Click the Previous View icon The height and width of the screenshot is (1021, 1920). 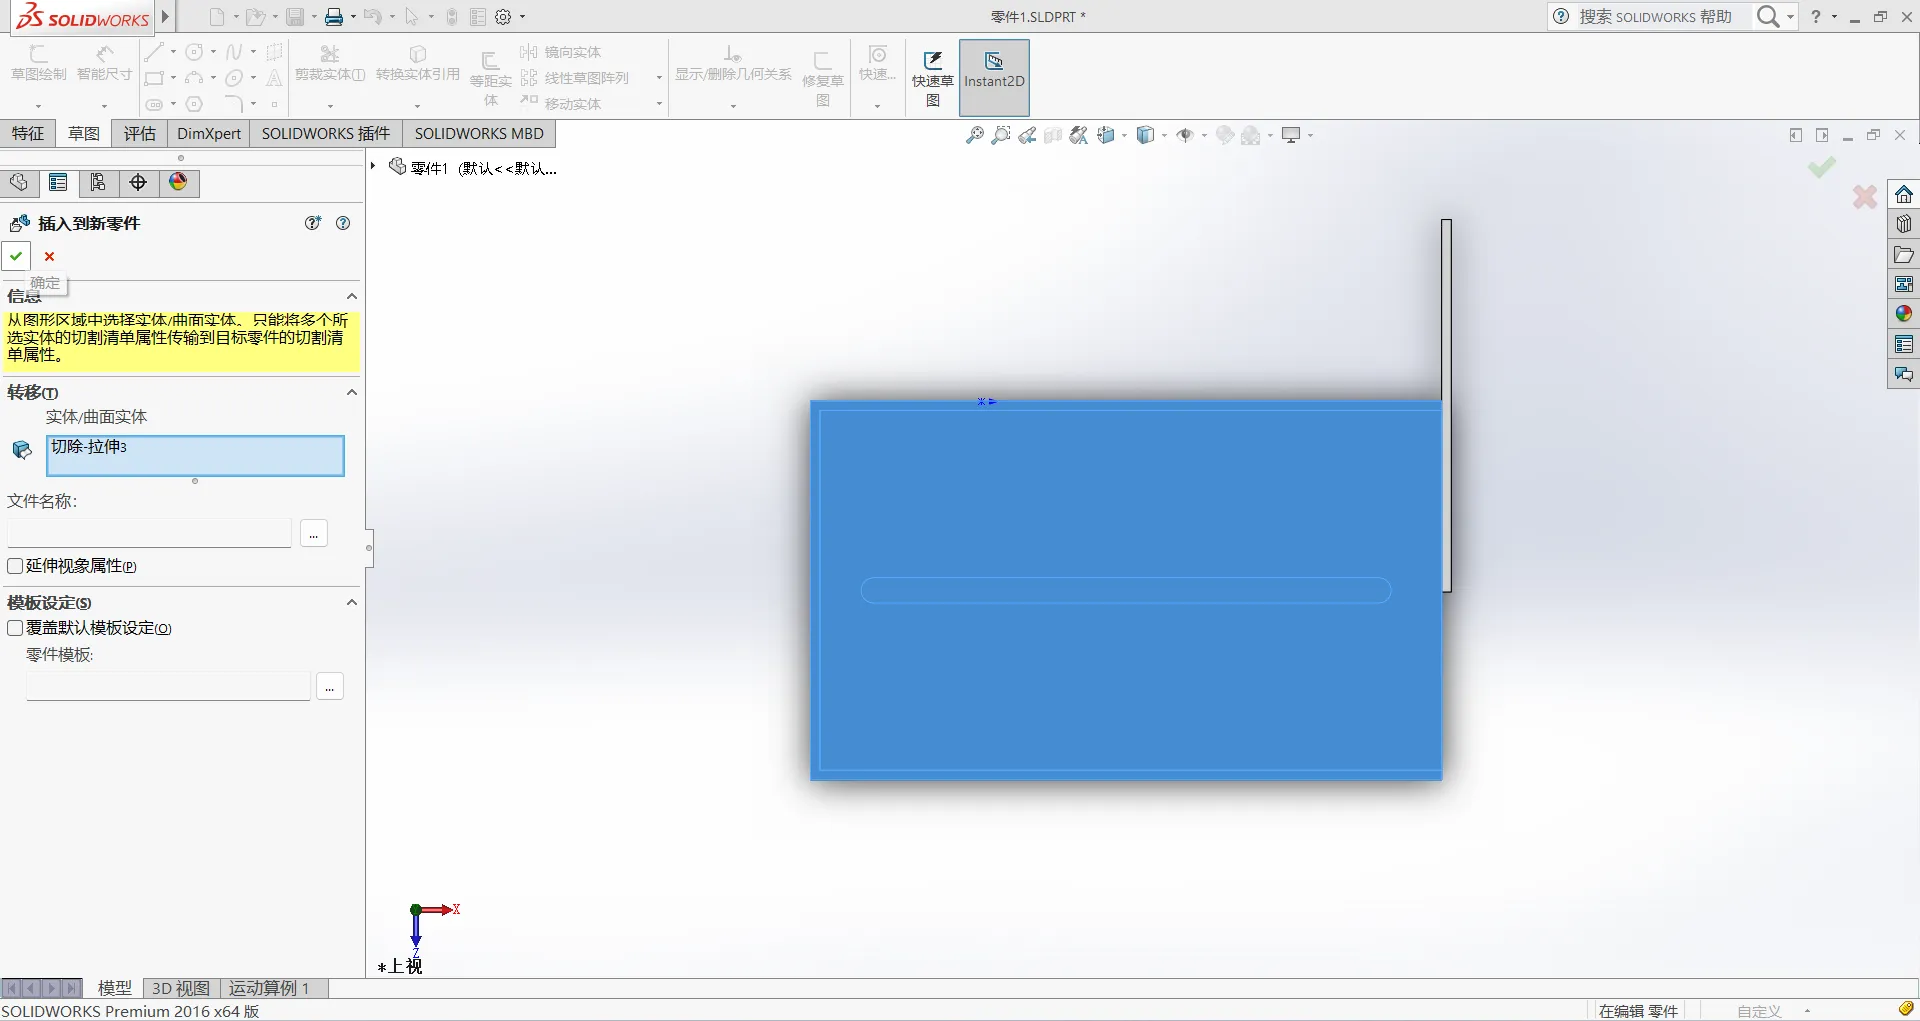coord(1027,135)
